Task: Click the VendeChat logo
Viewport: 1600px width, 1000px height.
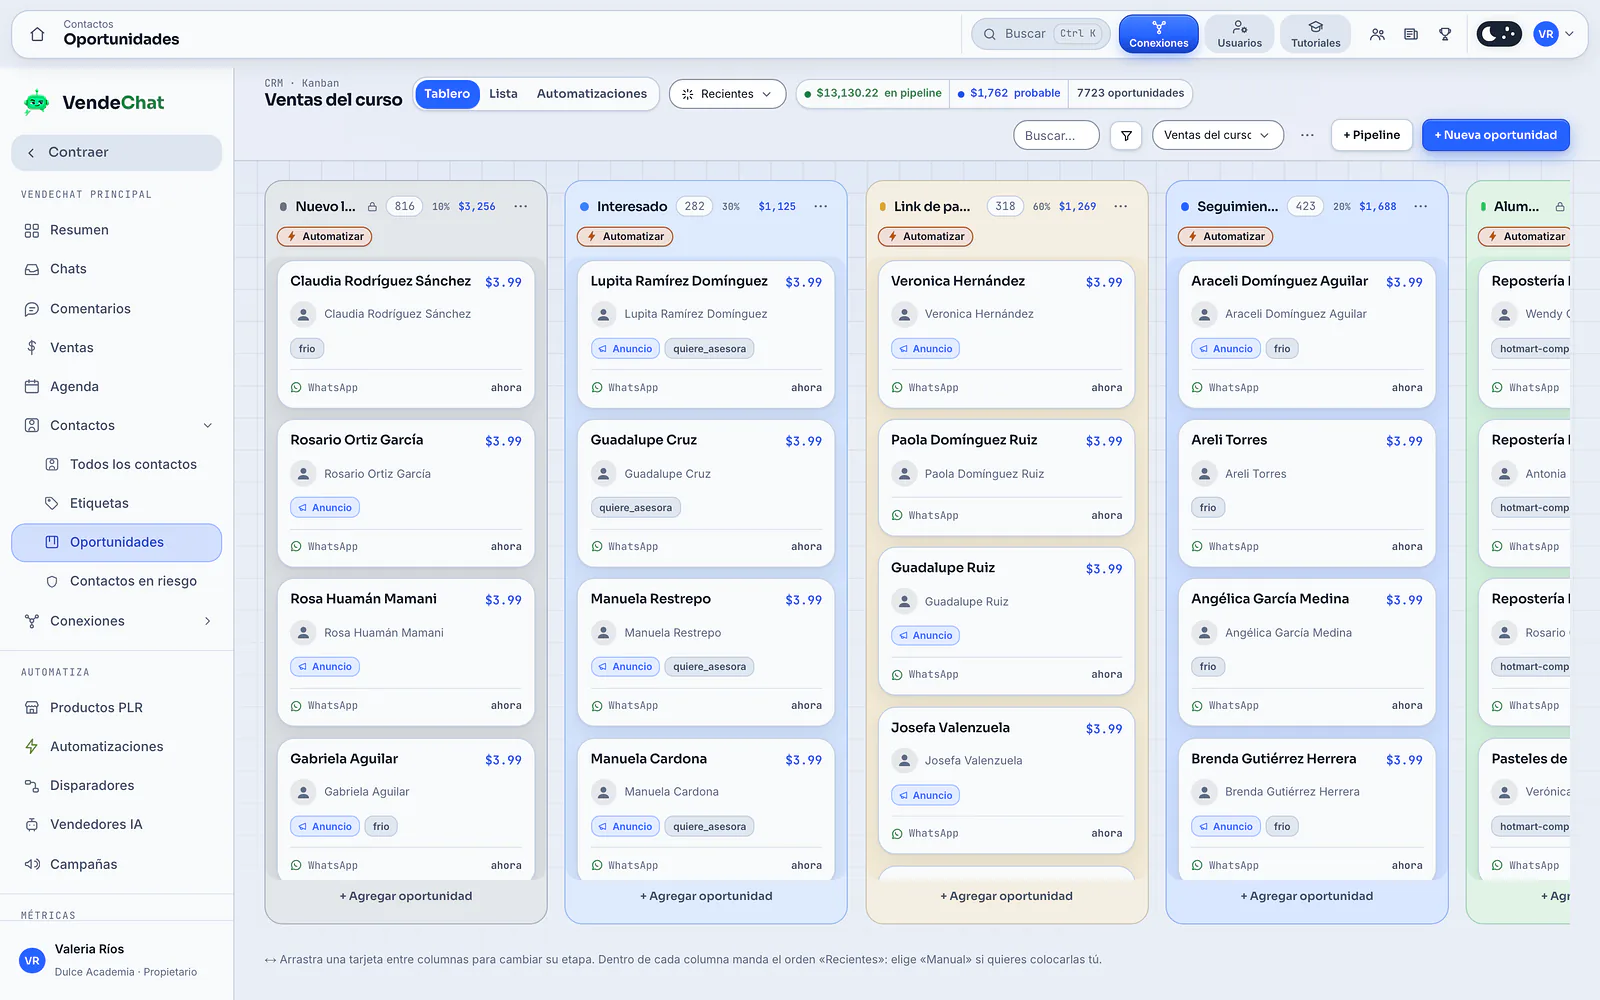Action: 93,102
